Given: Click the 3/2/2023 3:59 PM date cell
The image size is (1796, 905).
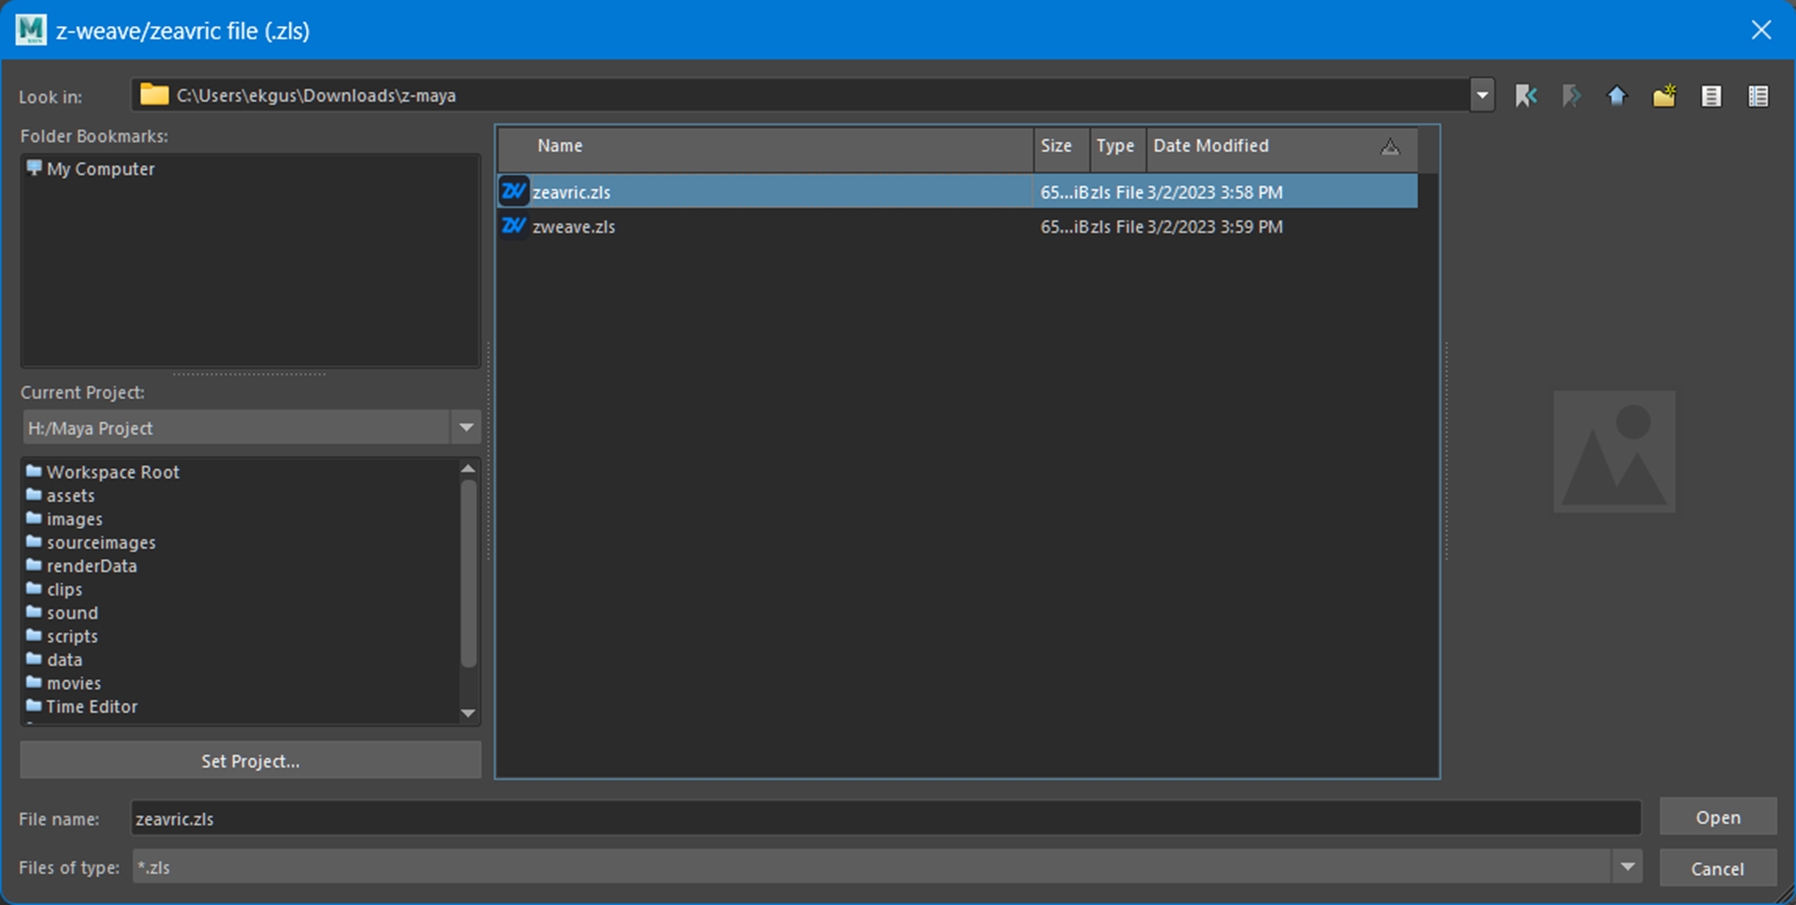Looking at the screenshot, I should (x=1215, y=227).
